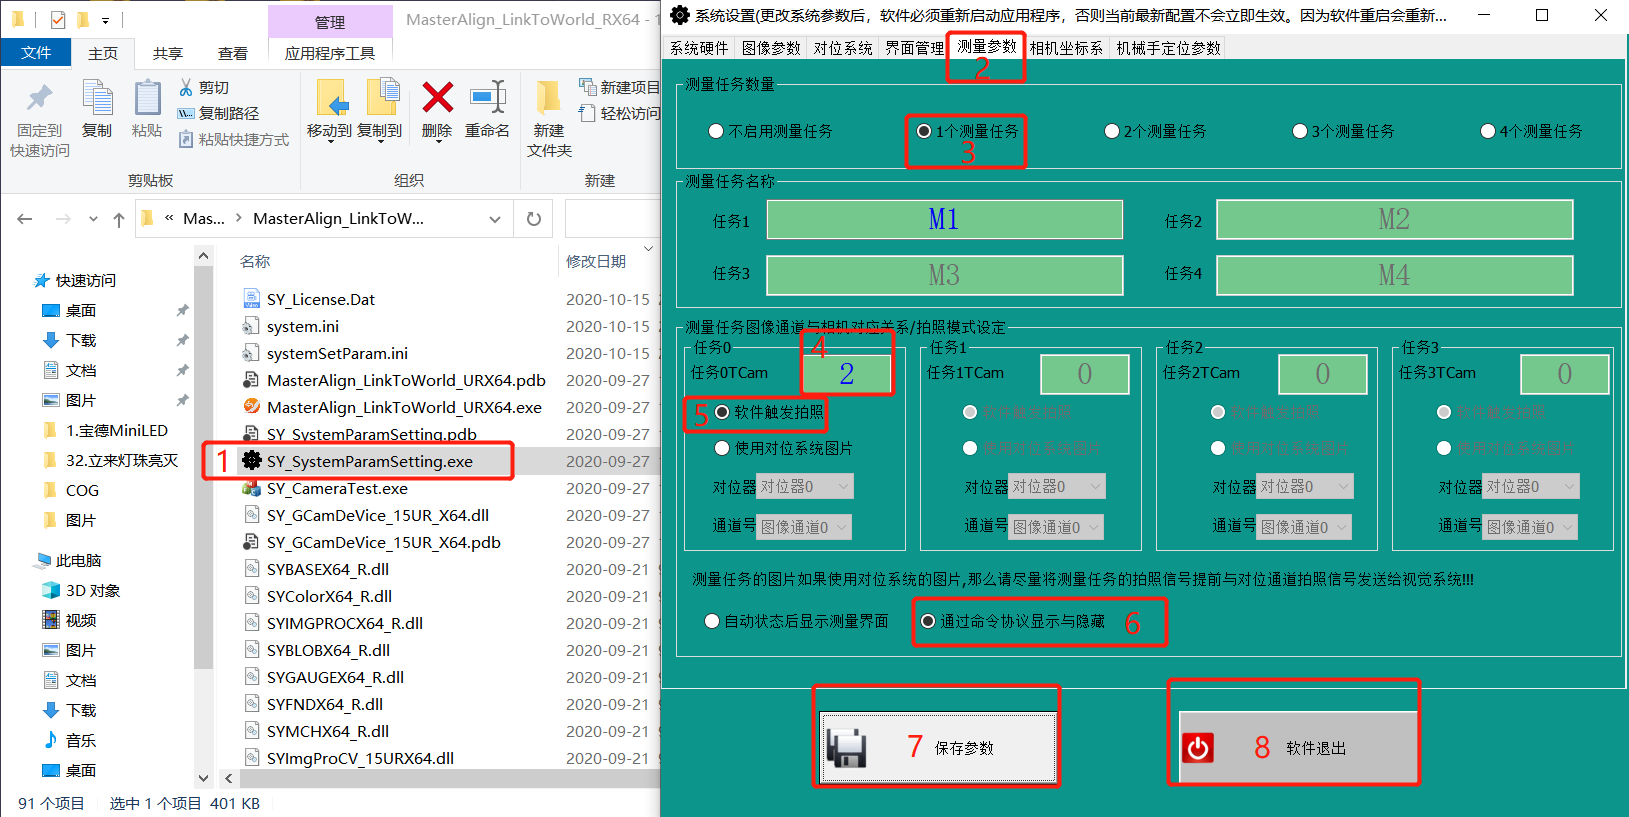Click the refresh icon beside address bar
This screenshot has height=817, width=1629.
point(534,219)
